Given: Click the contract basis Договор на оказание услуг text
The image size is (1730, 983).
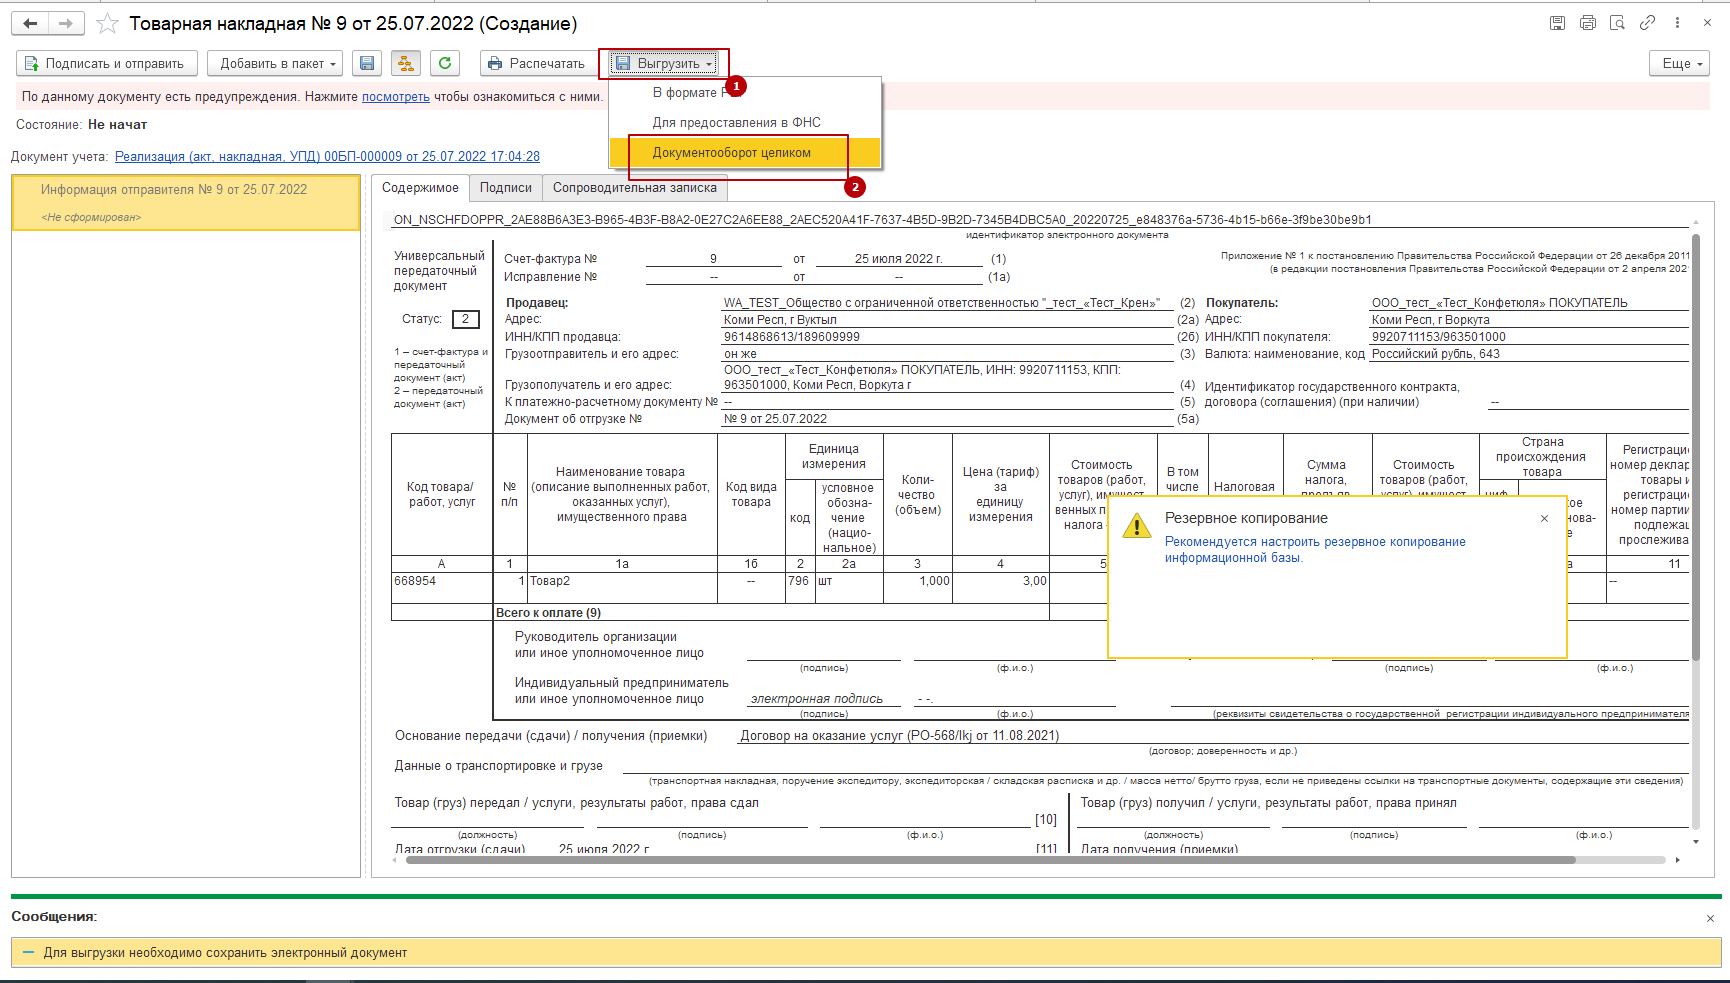Looking at the screenshot, I should pyautogui.click(x=899, y=736).
